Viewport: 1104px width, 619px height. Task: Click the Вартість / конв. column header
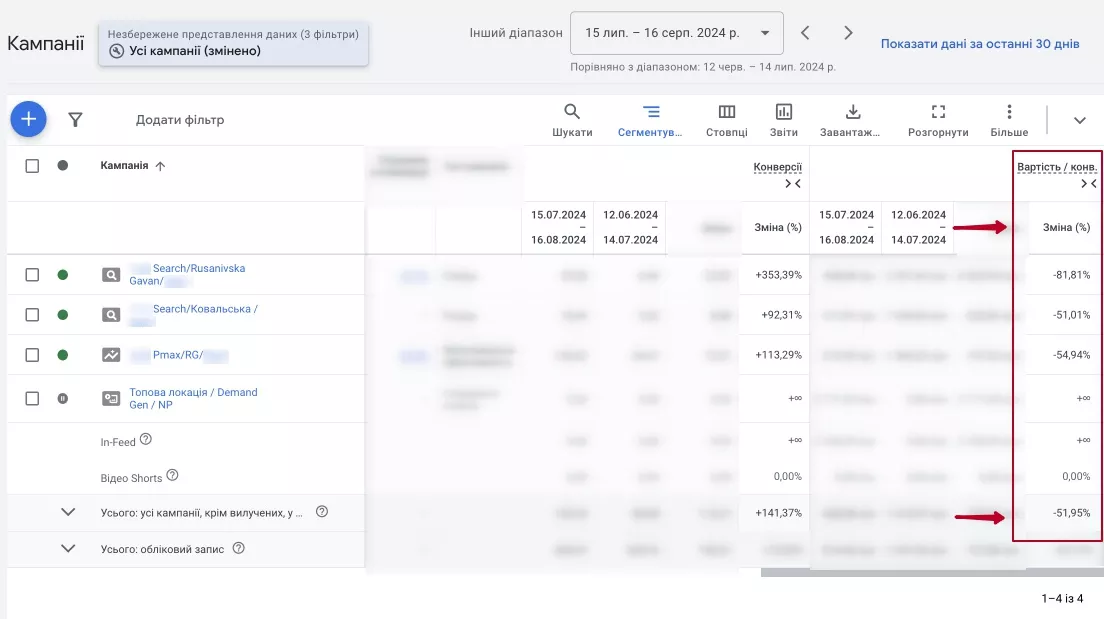(x=1057, y=167)
